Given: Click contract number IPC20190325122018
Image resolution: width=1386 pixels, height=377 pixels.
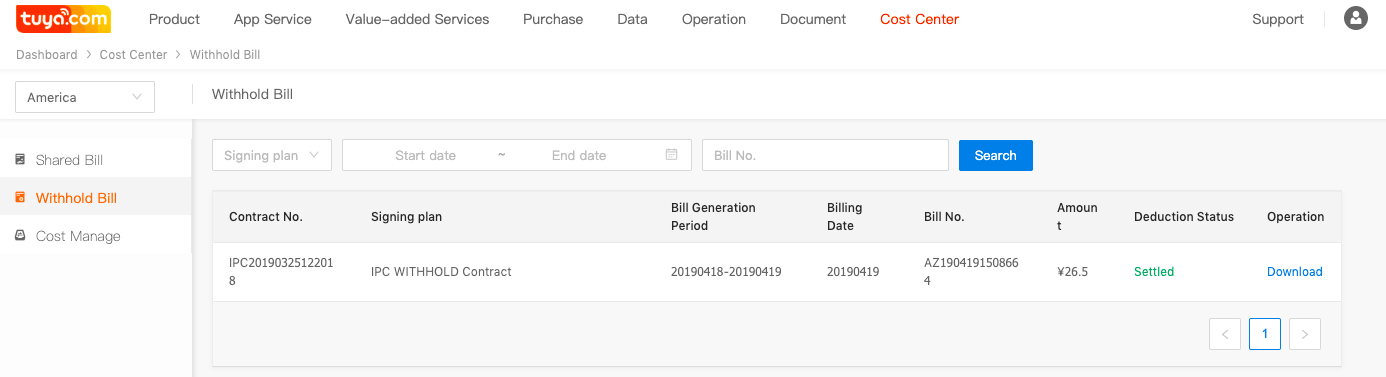Looking at the screenshot, I should pos(281,272).
